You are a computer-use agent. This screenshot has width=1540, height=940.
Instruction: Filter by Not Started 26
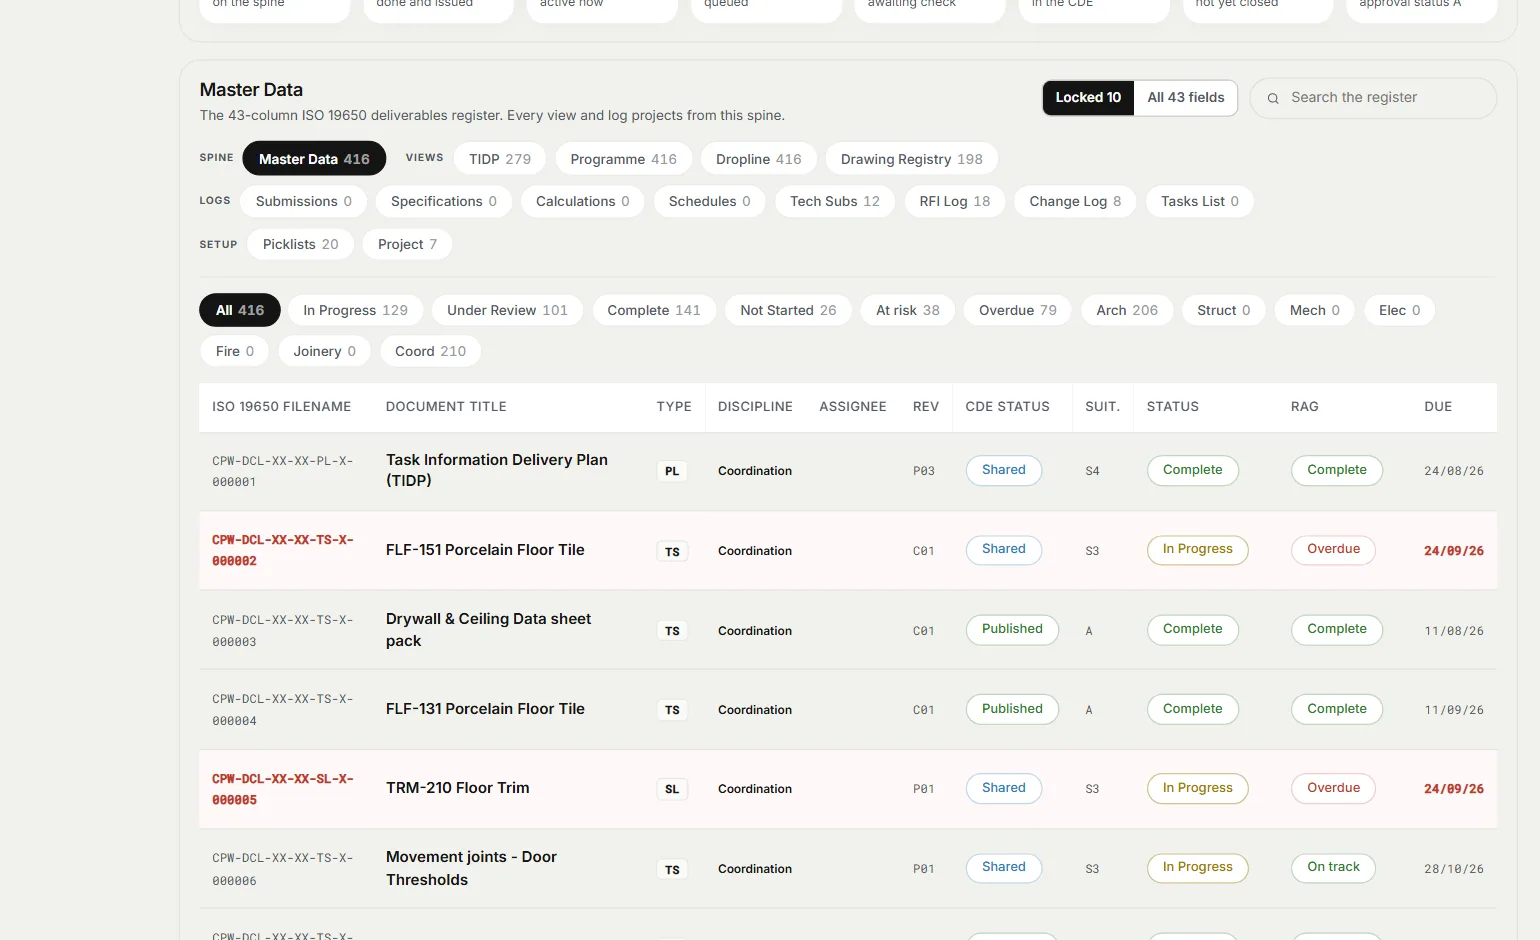tap(788, 310)
